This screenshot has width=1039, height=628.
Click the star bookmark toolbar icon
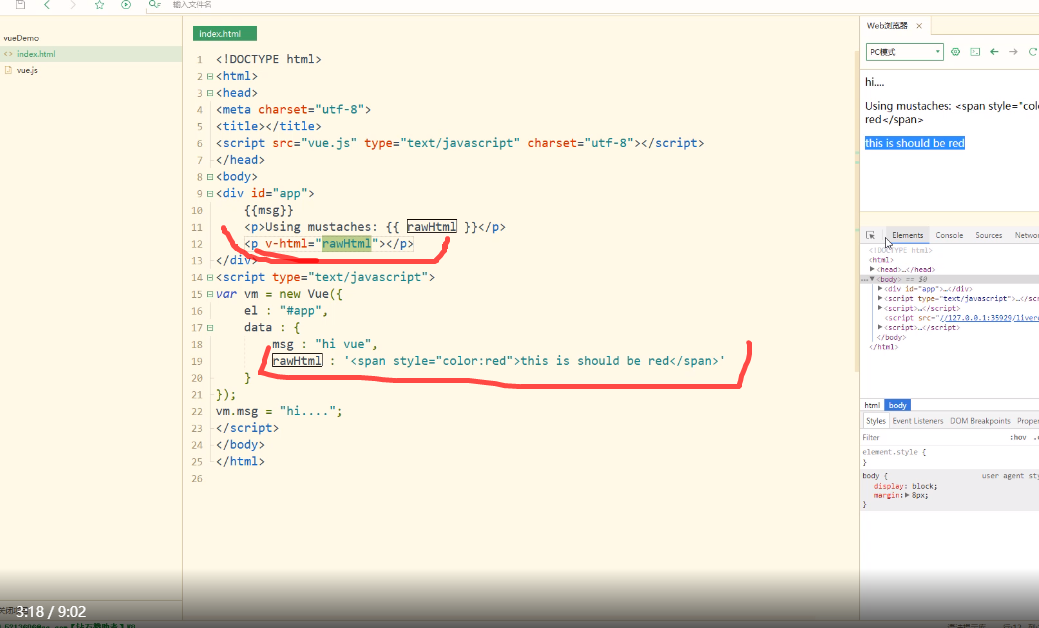[x=99, y=5]
